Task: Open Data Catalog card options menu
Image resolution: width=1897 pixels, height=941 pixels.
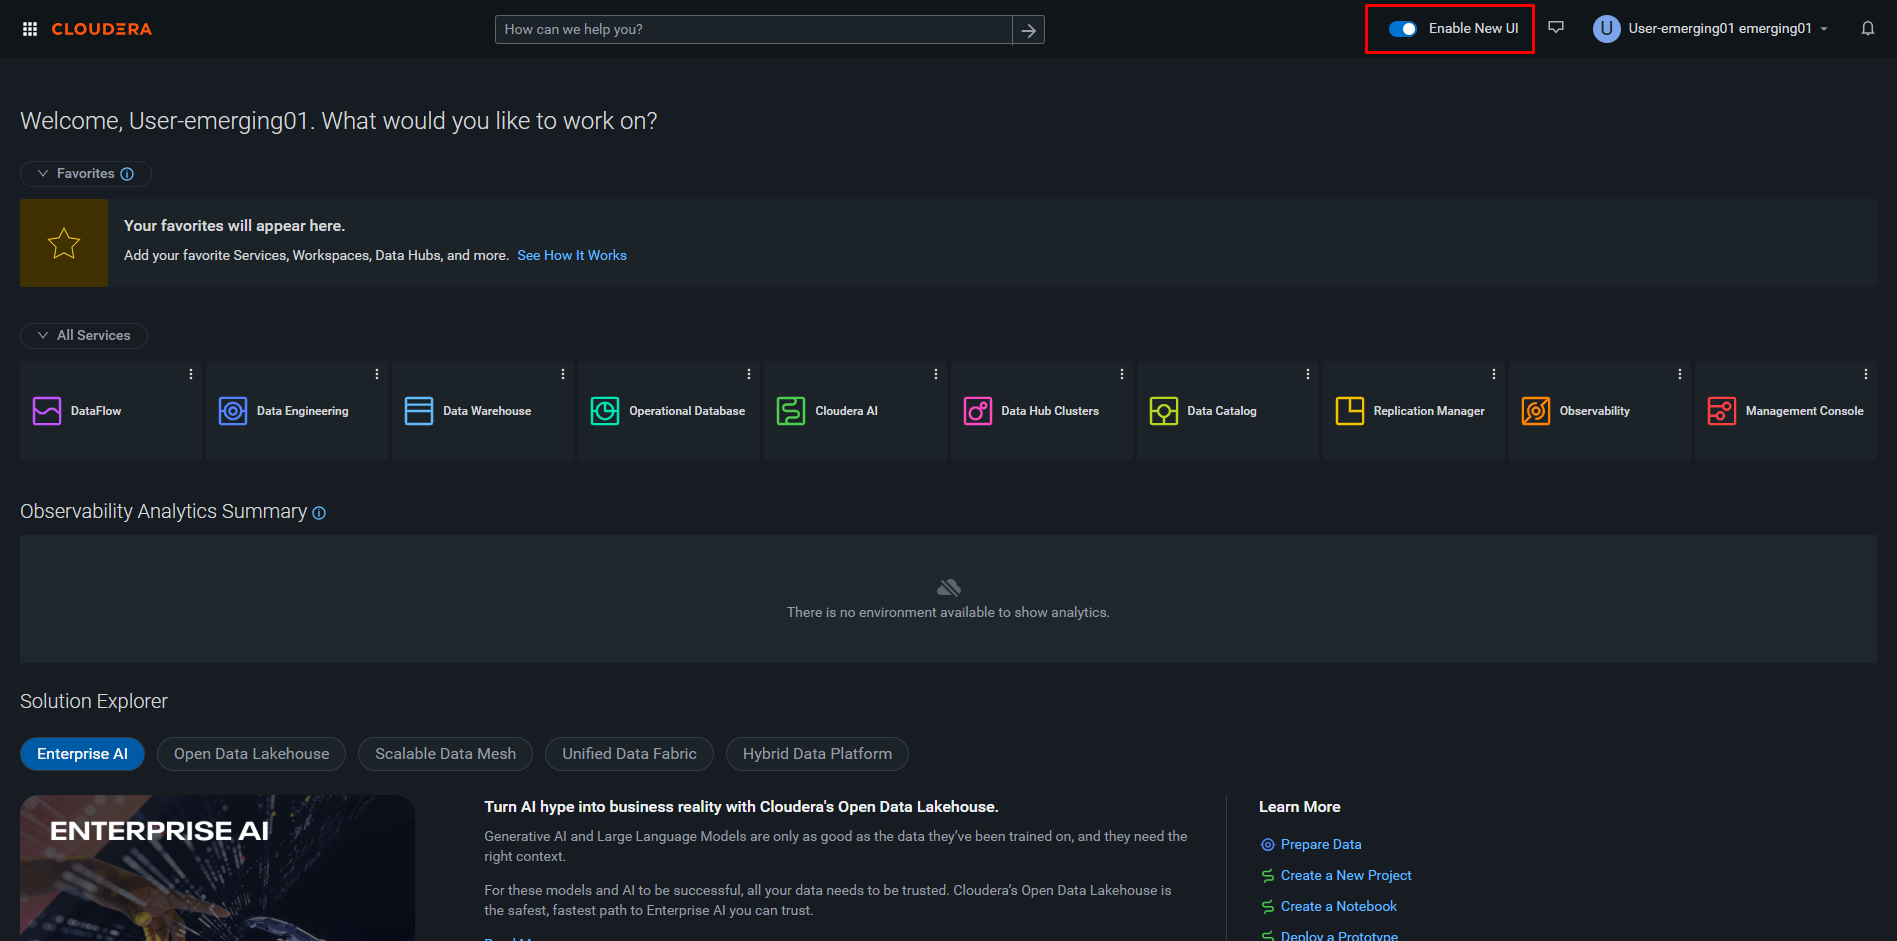Action: pyautogui.click(x=1308, y=374)
